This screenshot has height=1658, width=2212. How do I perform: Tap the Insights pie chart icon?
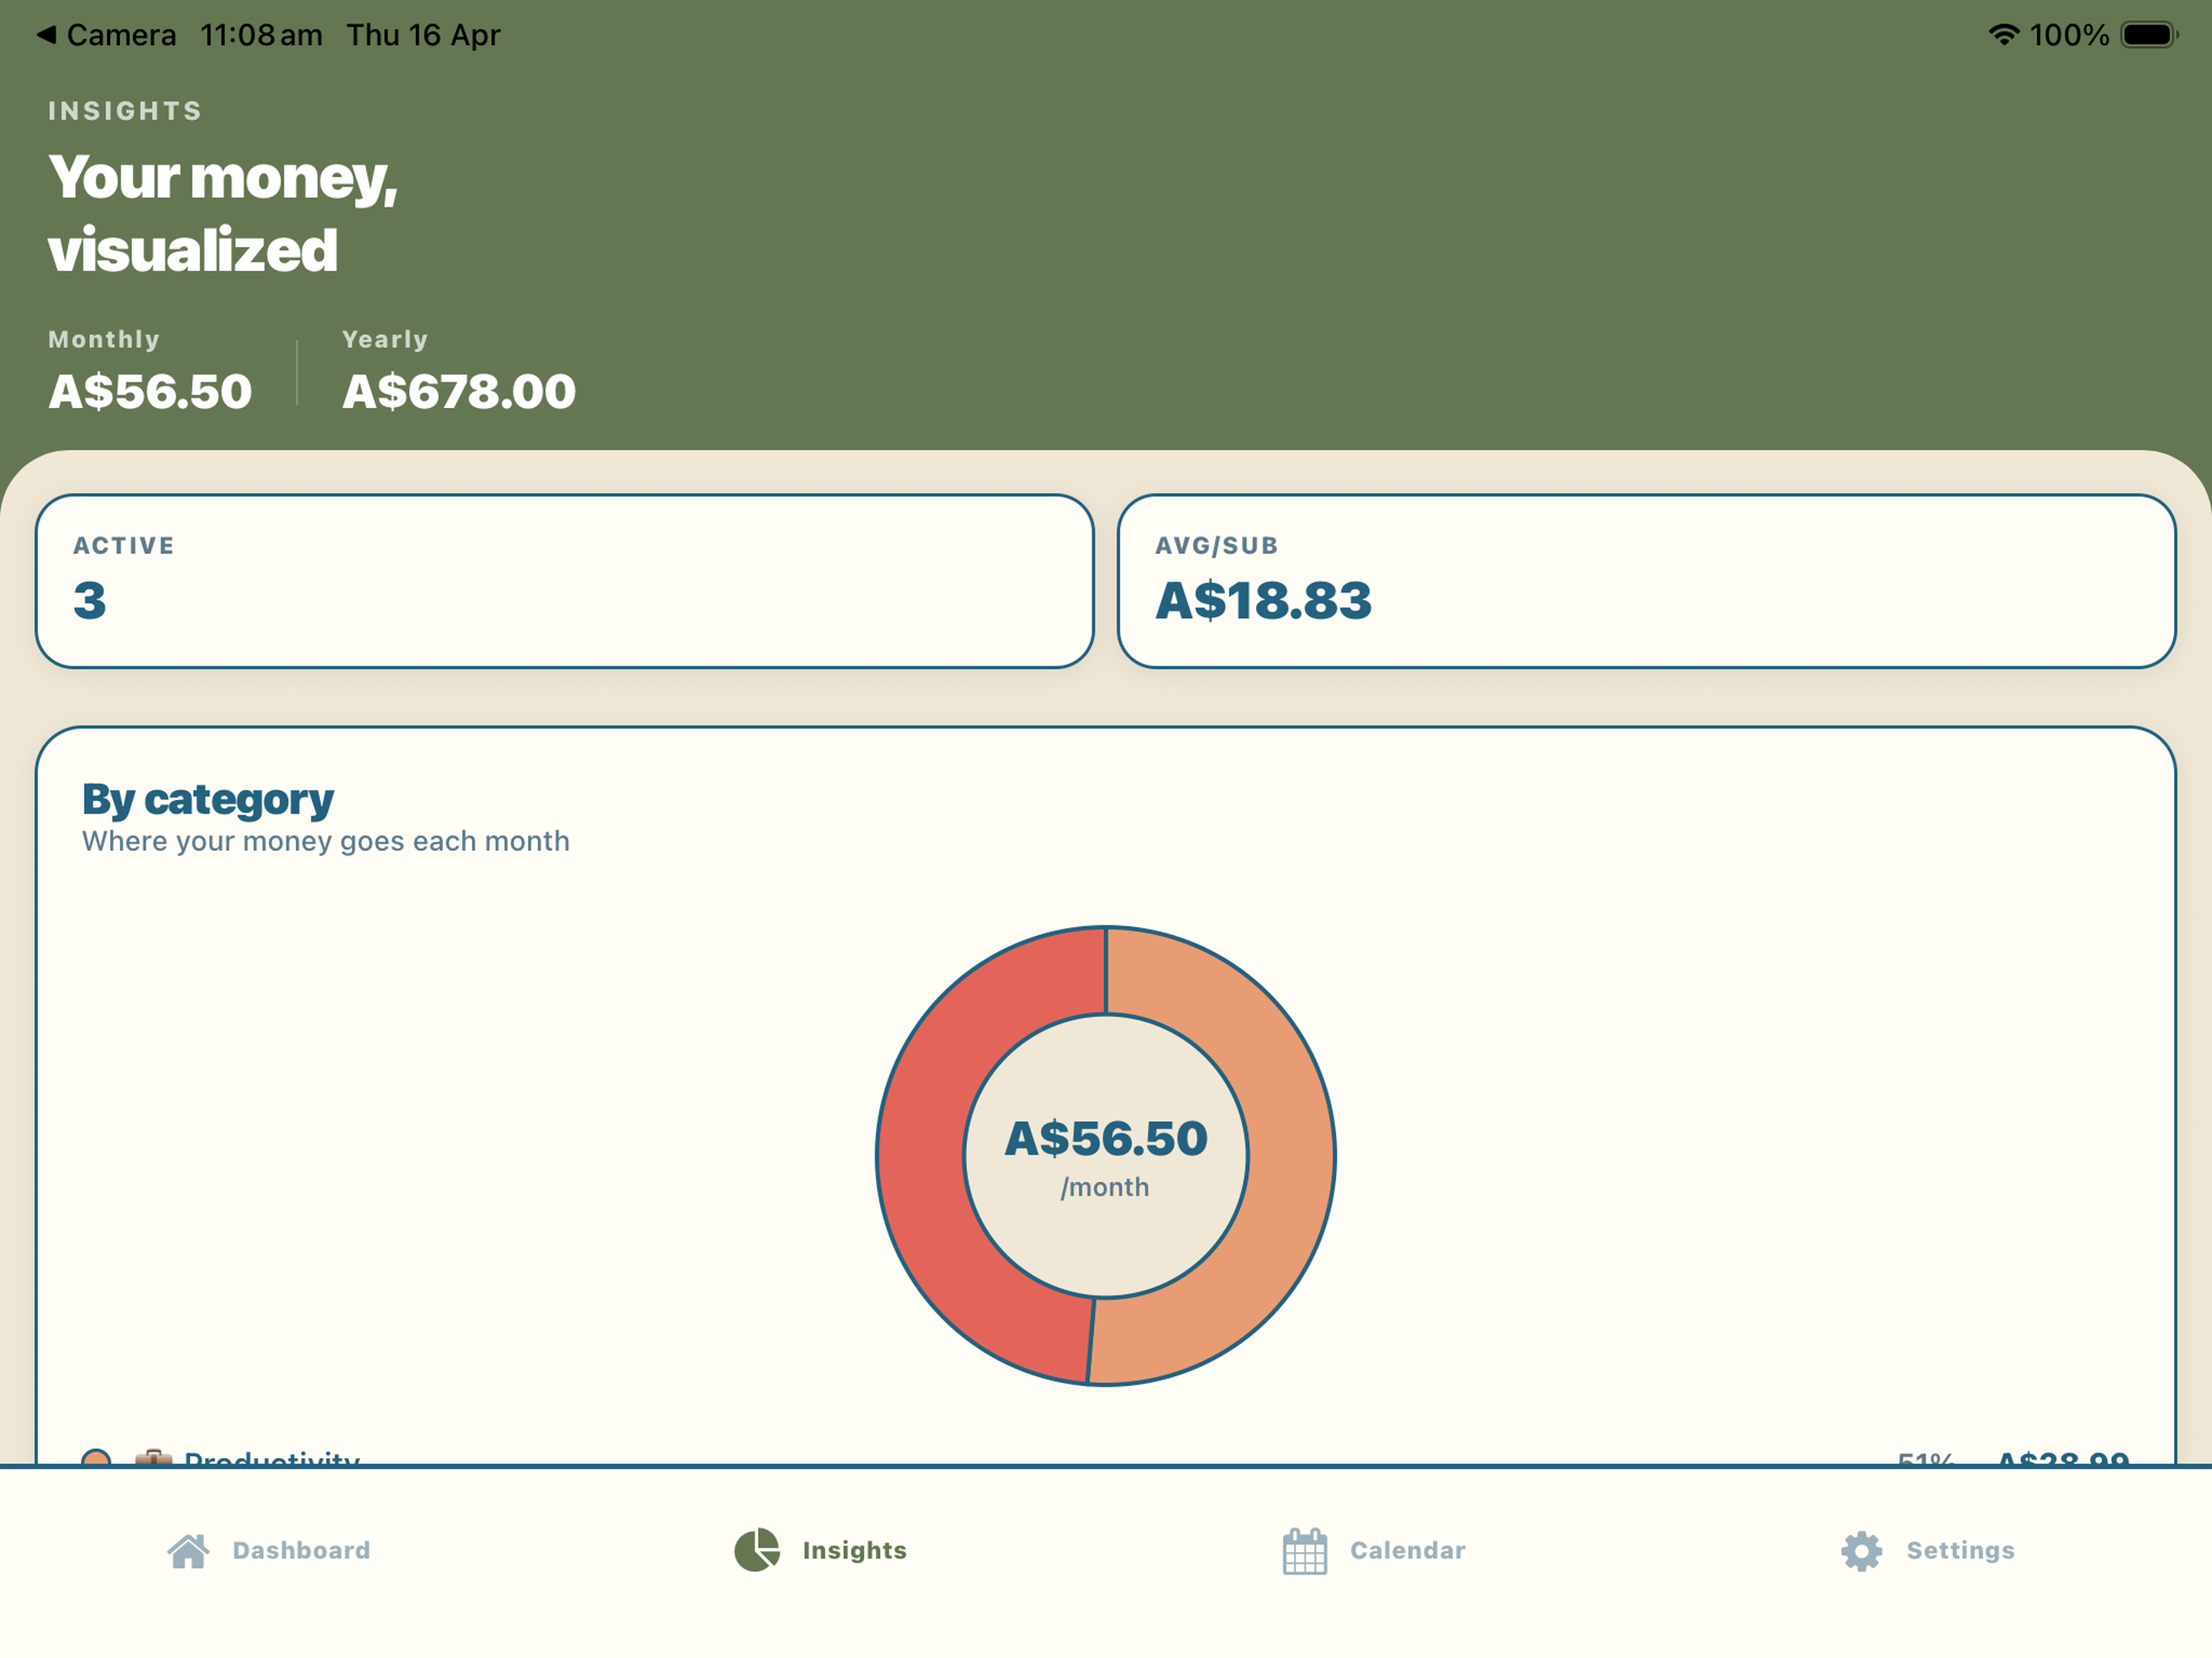coord(757,1550)
